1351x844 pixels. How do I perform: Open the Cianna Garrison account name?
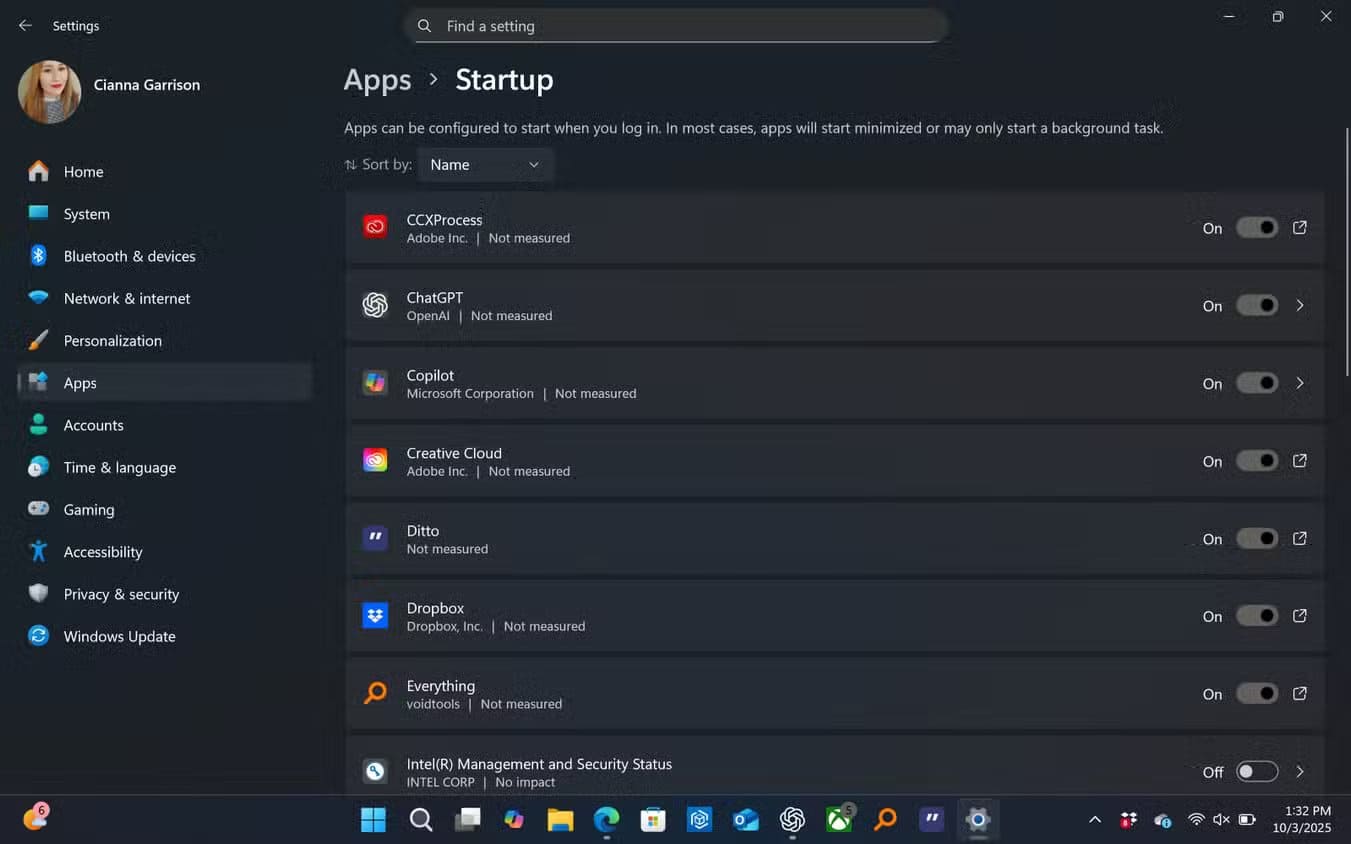pyautogui.click(x=147, y=85)
